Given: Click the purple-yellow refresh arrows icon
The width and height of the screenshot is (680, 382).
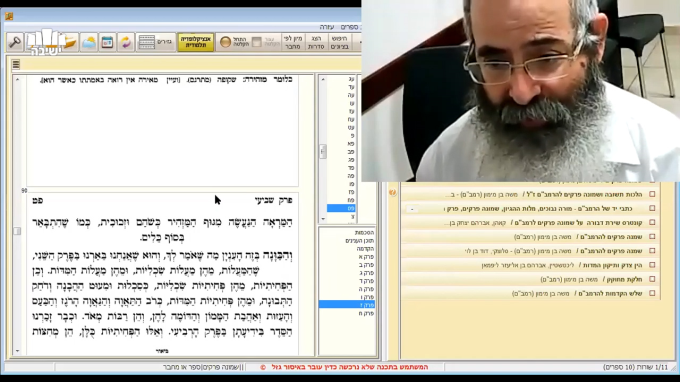Looking at the screenshot, I should (x=126, y=42).
